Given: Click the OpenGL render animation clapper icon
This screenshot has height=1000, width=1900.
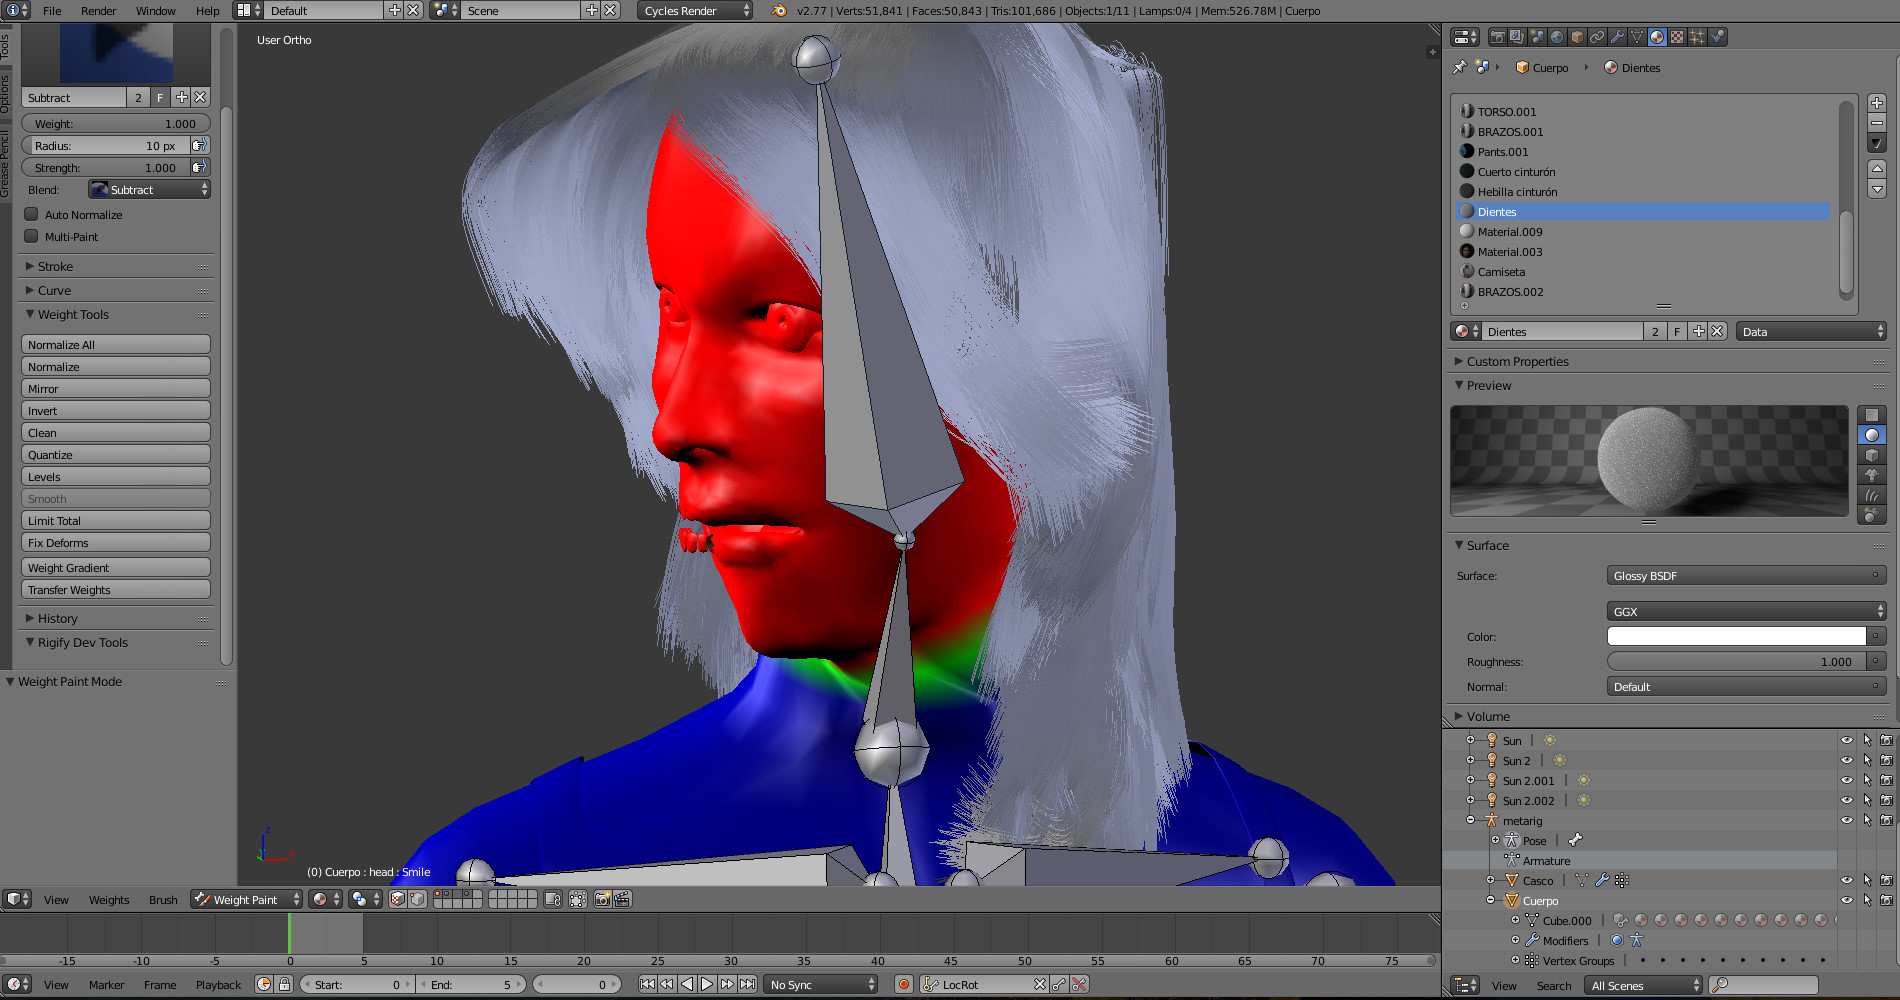Looking at the screenshot, I should coord(622,899).
